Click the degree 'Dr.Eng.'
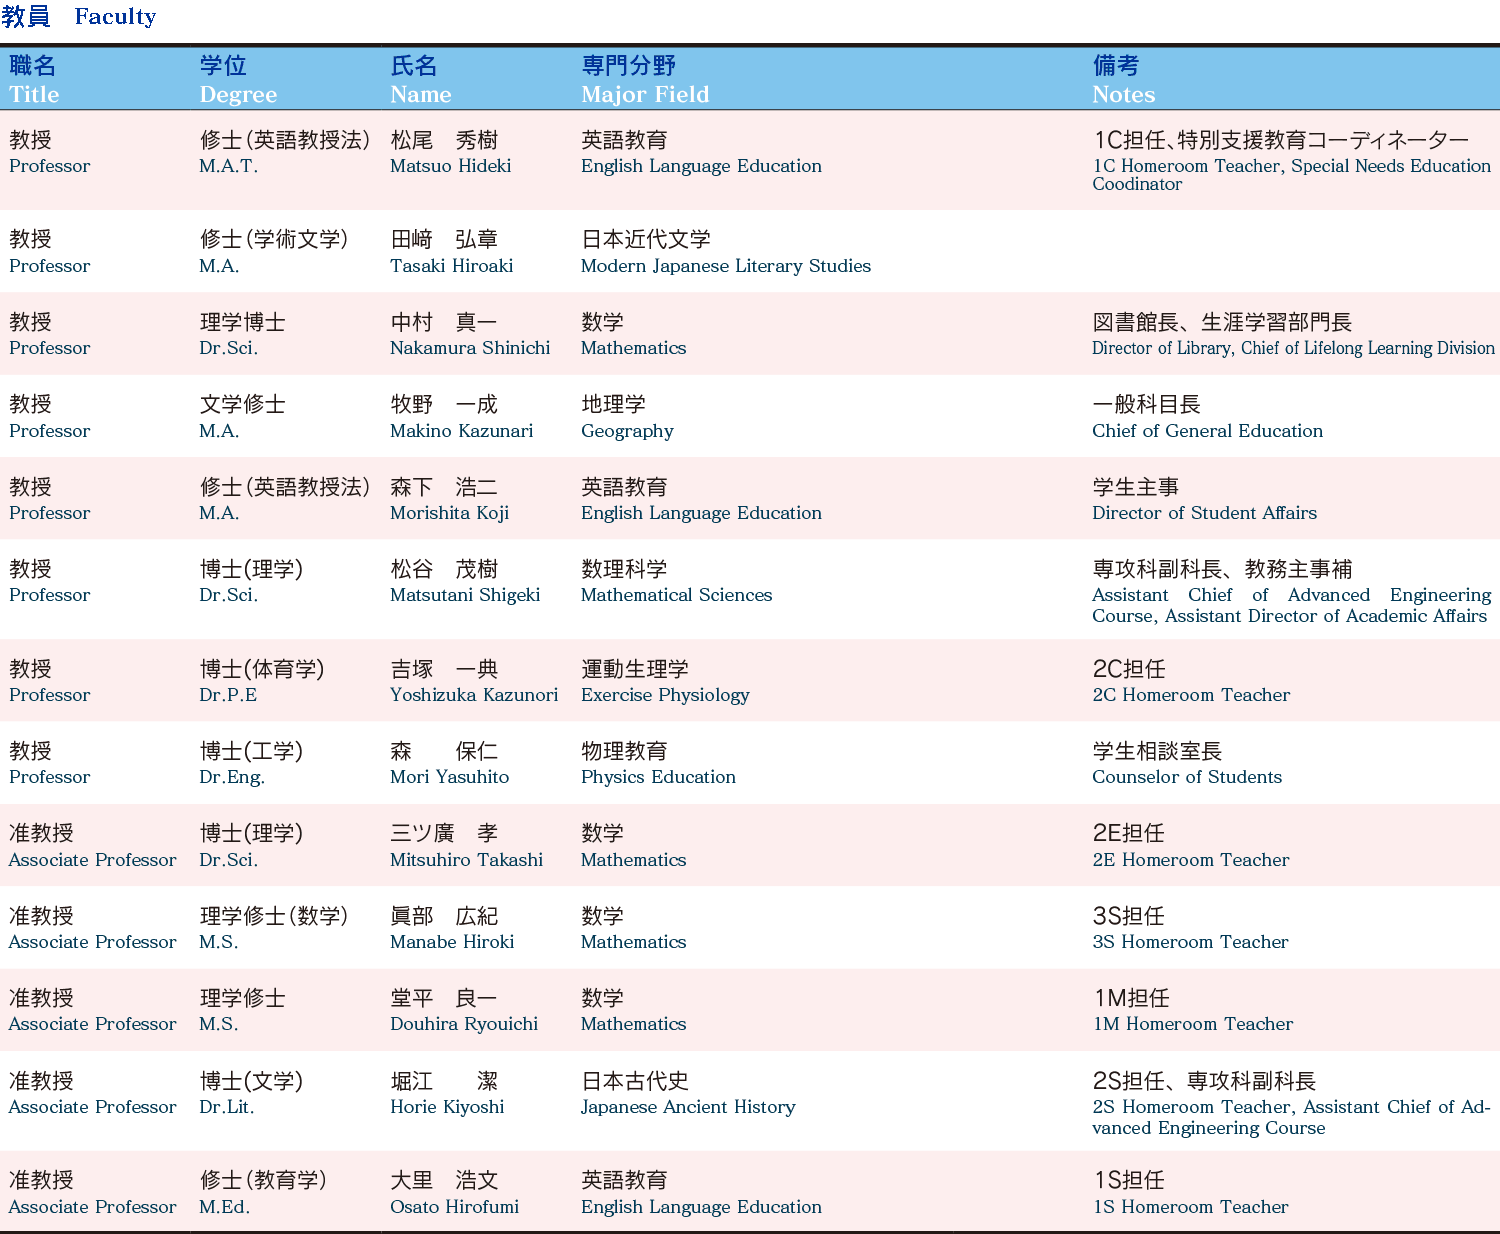This screenshot has width=1500, height=1234. (232, 777)
